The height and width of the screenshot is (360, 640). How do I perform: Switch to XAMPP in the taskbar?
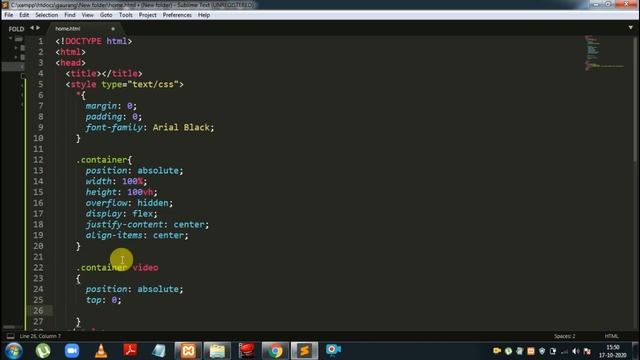188,351
